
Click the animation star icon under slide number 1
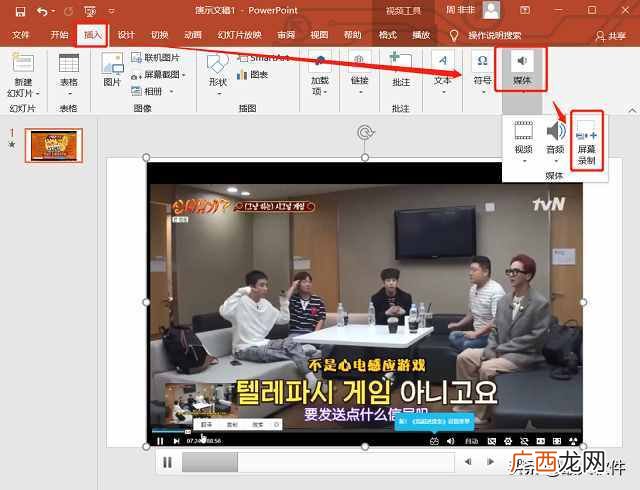click(12, 144)
